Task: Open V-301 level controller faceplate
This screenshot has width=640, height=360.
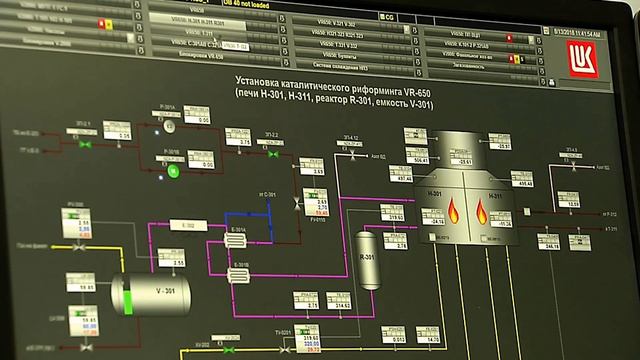Action: coord(83,321)
